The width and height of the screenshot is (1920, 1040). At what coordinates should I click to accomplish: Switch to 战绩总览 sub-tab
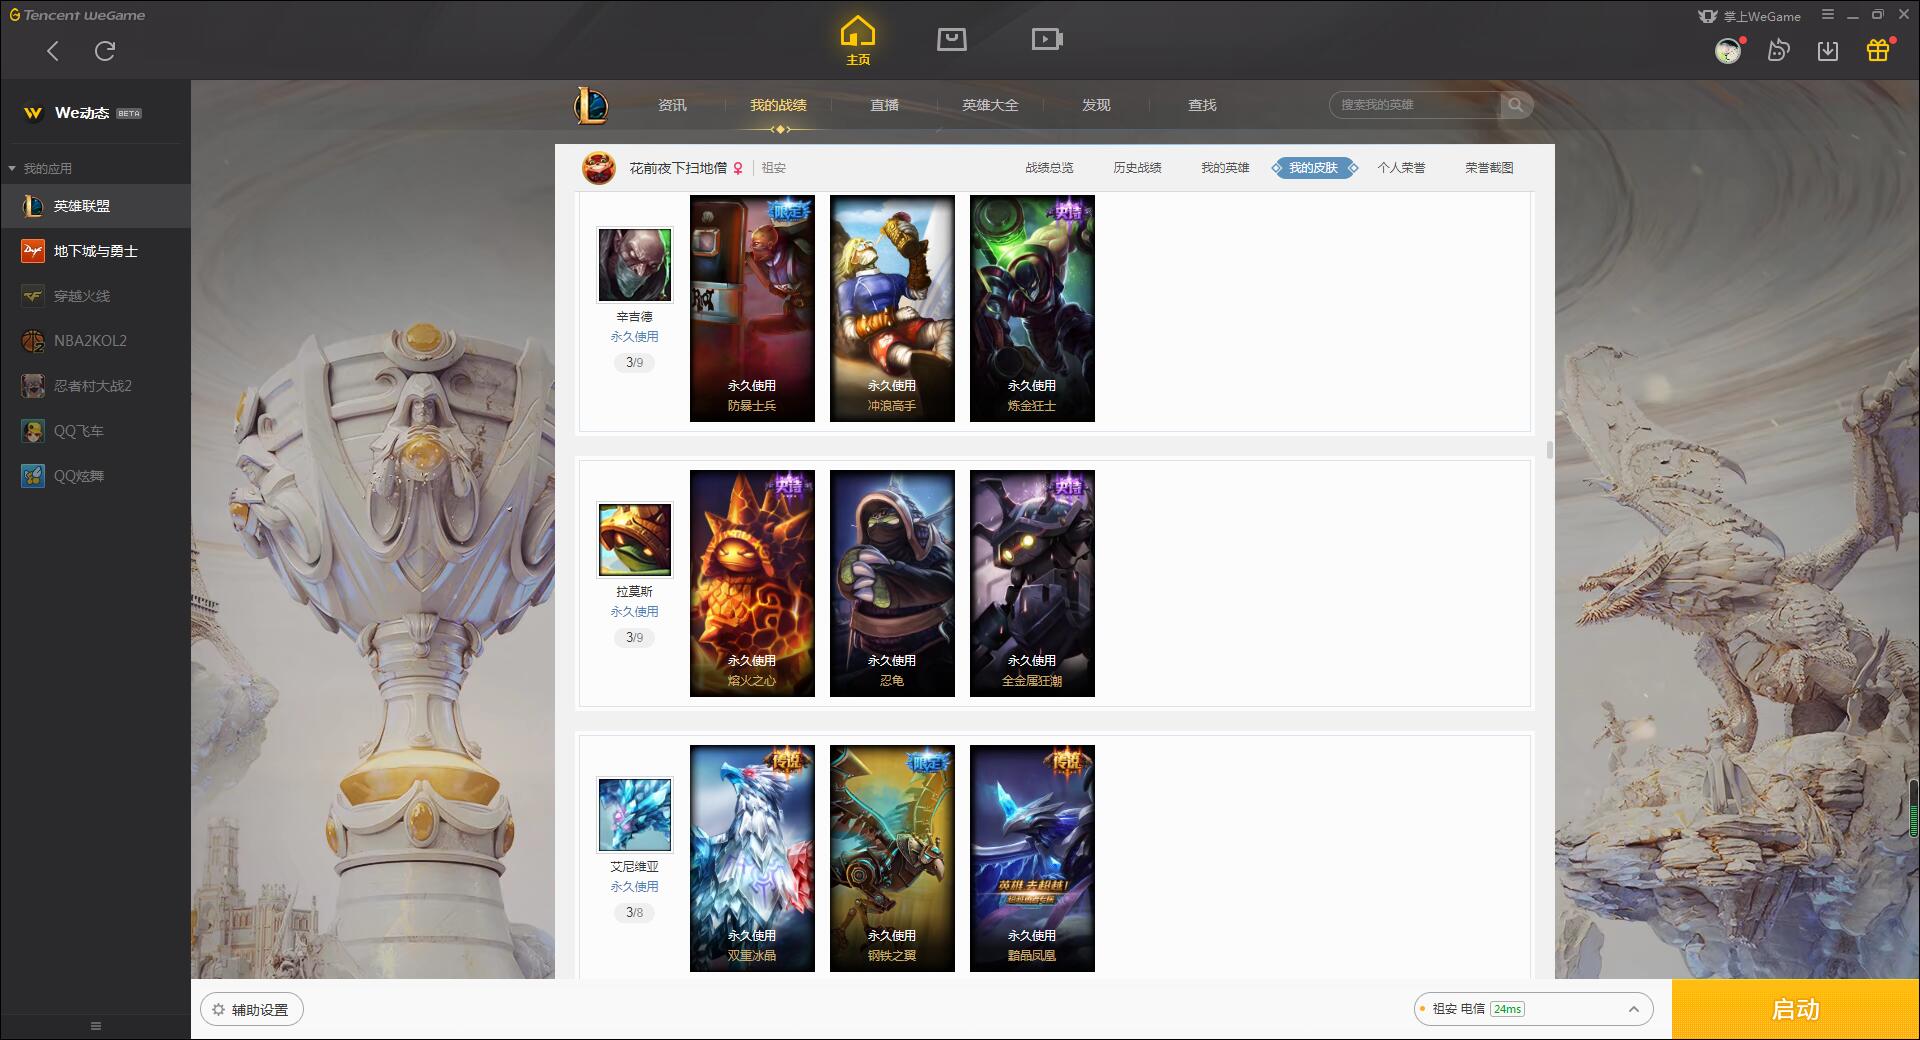[1049, 168]
